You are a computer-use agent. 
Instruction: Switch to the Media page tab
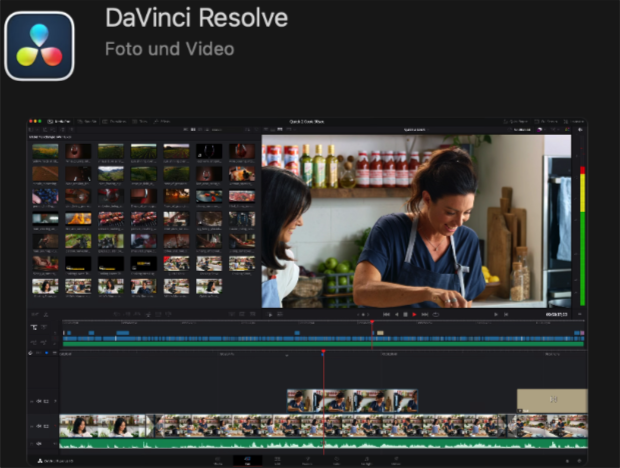(218, 460)
